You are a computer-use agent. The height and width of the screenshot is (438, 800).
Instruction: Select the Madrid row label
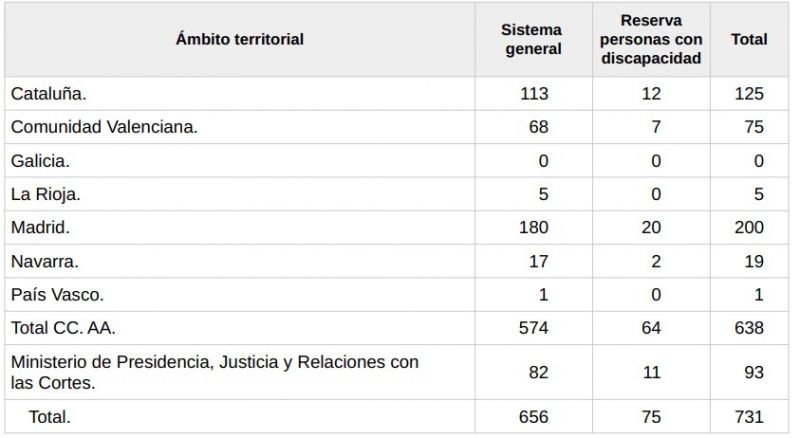40,228
